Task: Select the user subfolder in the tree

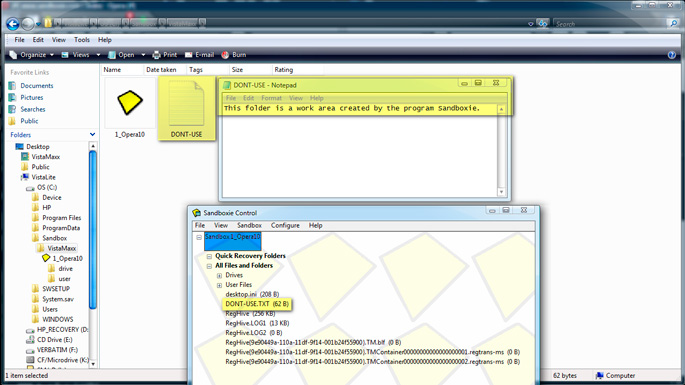Action: tap(64, 279)
